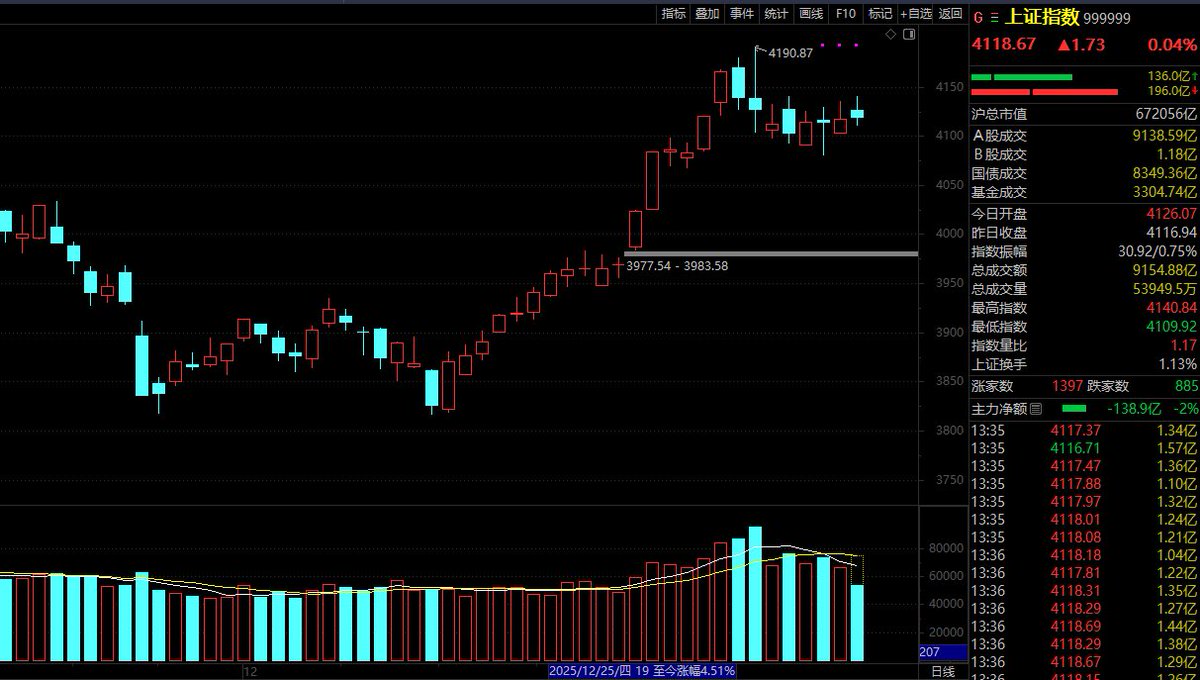Click the 昨日收盘 4116.94 row
1200x680 pixels.
1084,232
